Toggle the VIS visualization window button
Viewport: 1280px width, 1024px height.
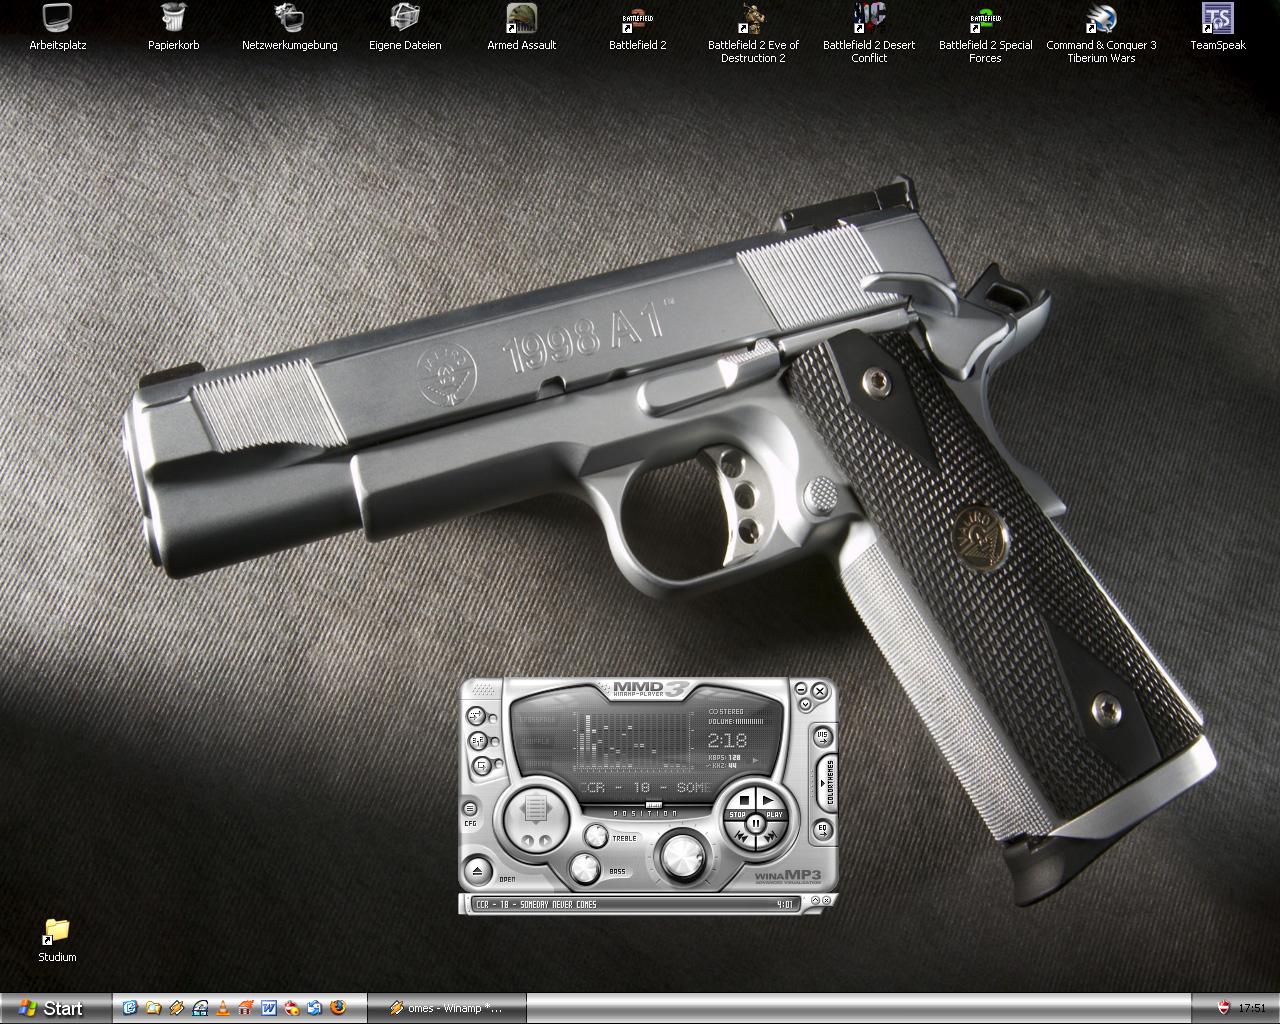pos(823,737)
